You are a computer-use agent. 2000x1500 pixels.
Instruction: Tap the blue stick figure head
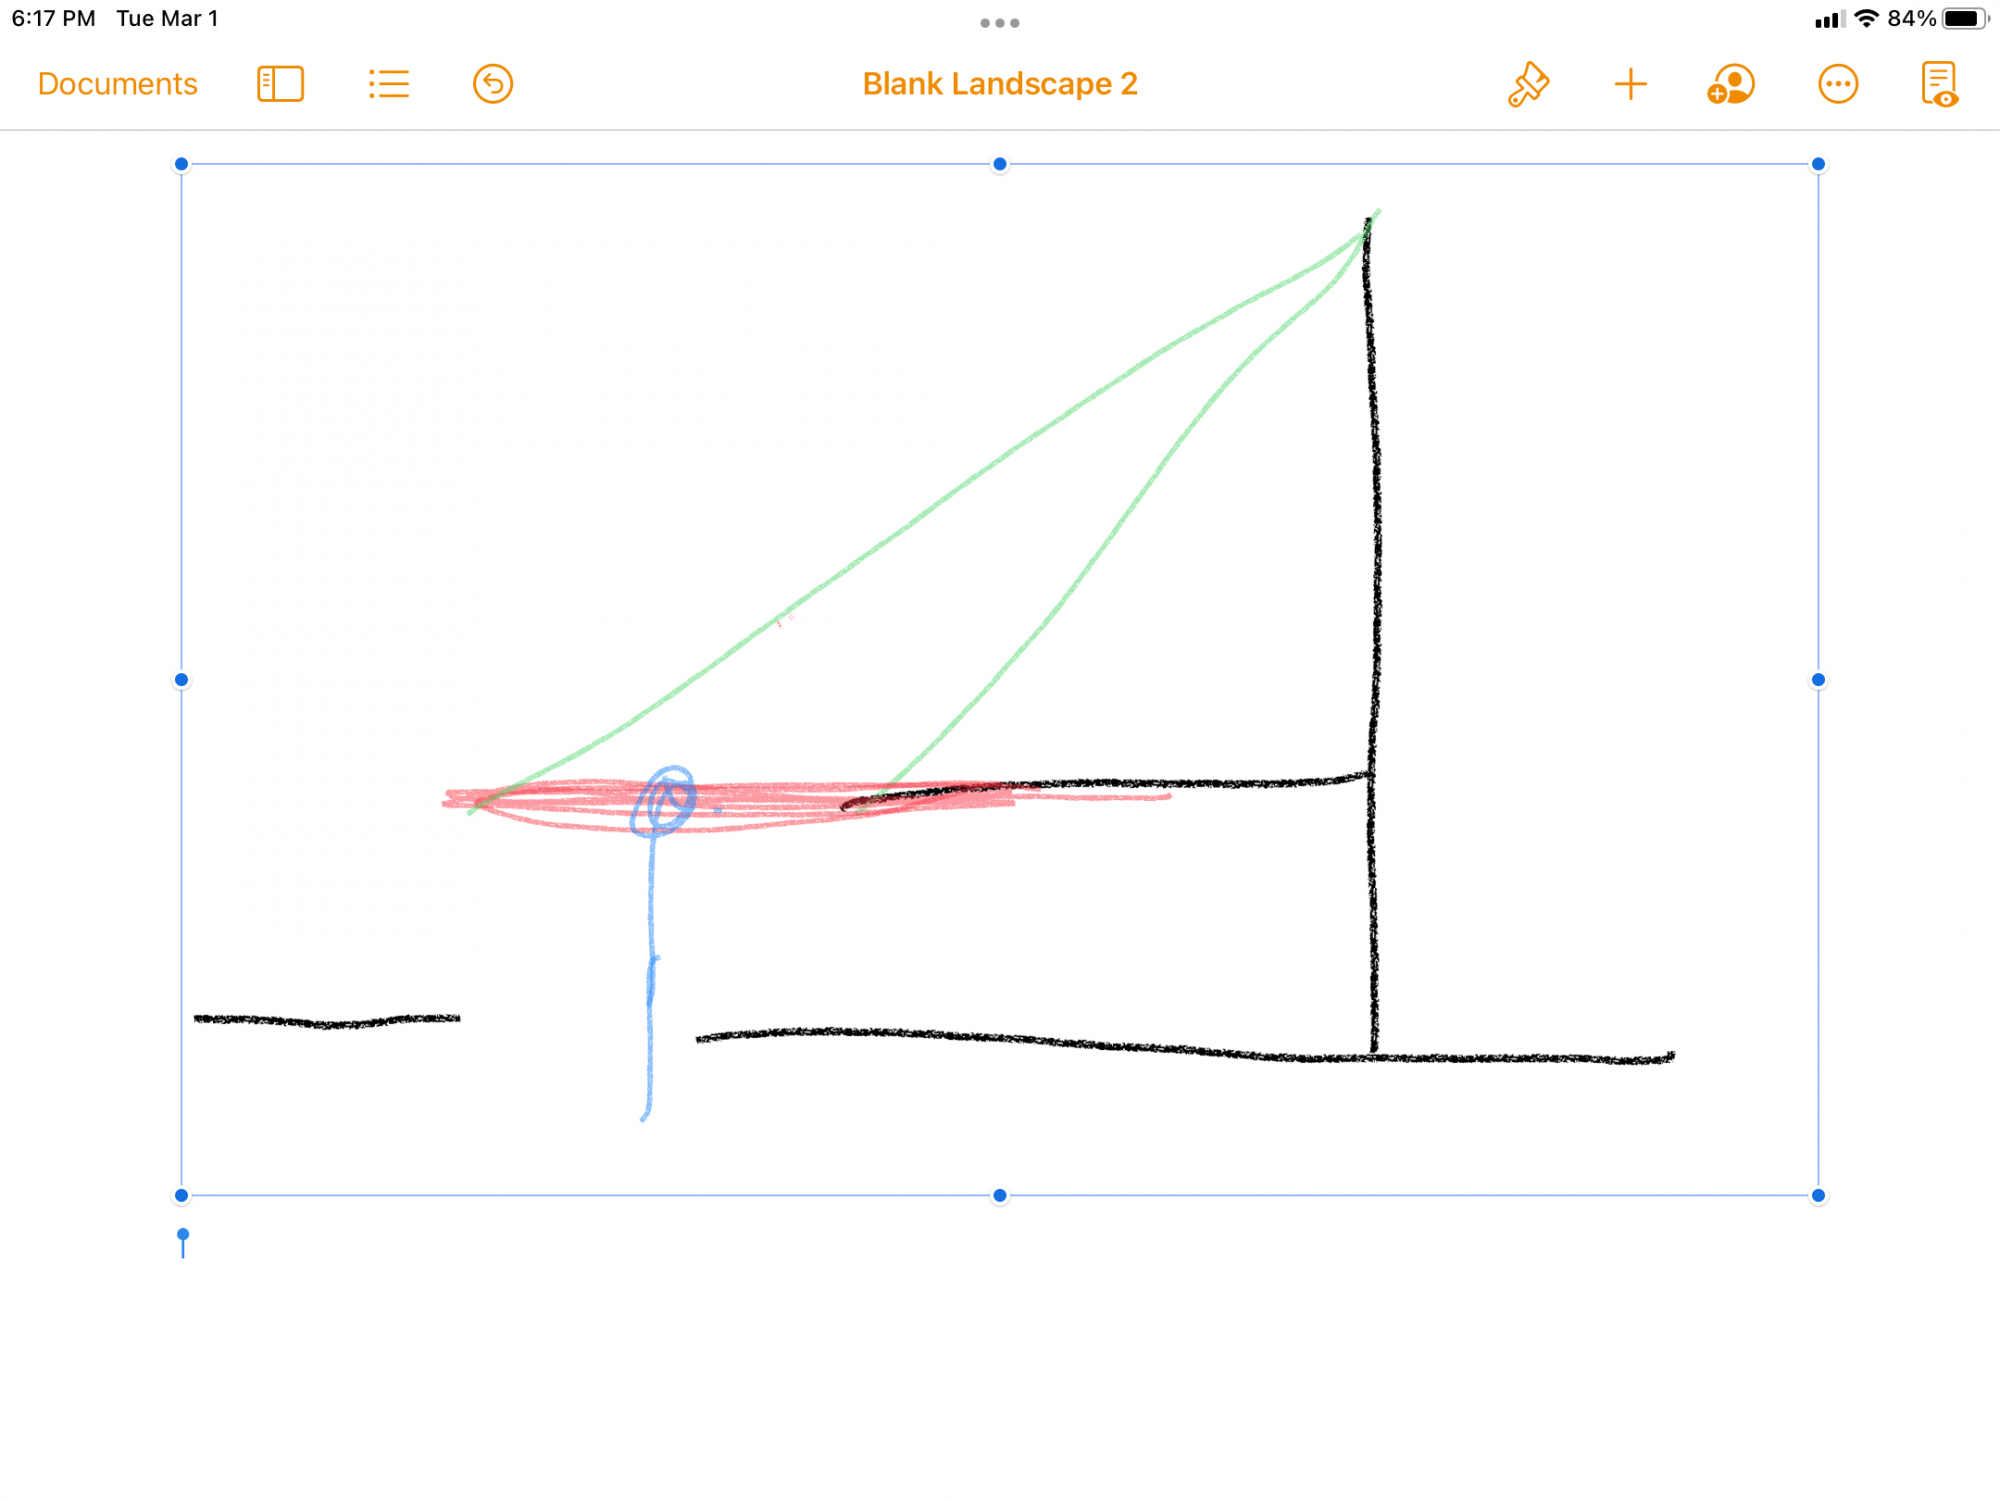point(665,800)
